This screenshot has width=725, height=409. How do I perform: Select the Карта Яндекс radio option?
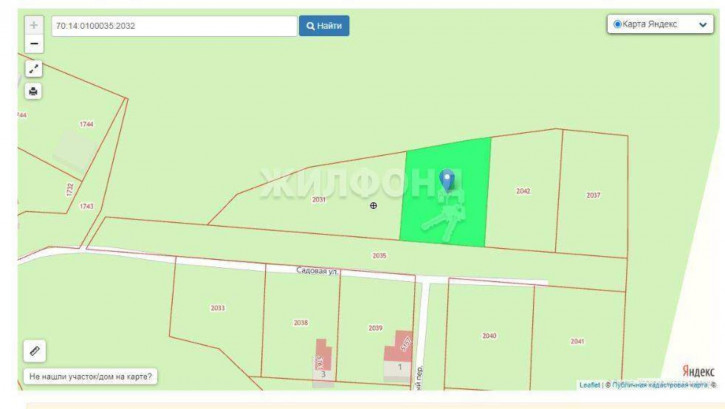click(617, 24)
